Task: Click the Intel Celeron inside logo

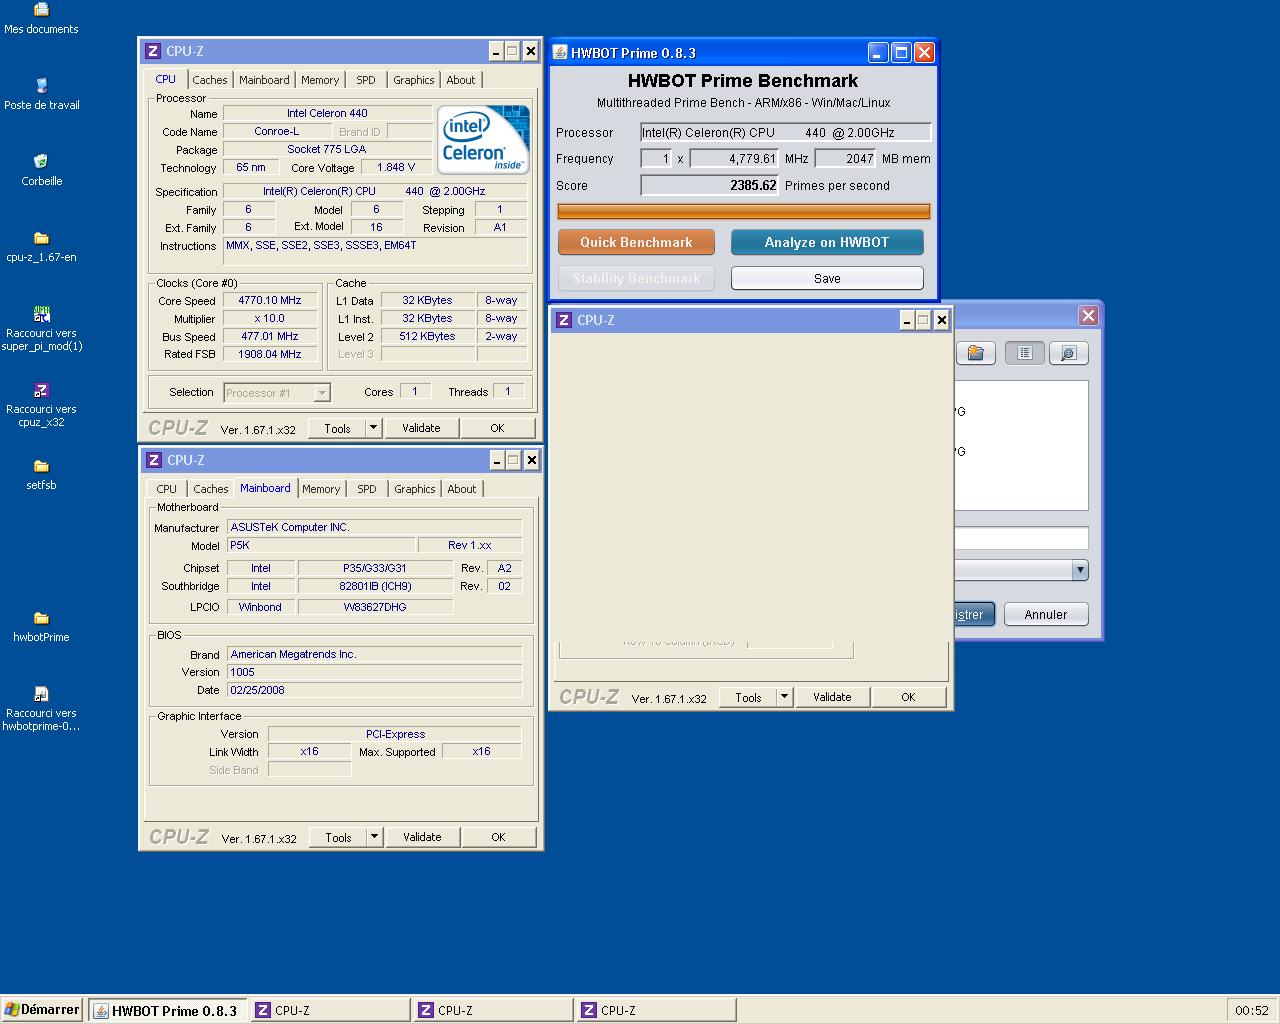Action: pos(483,140)
